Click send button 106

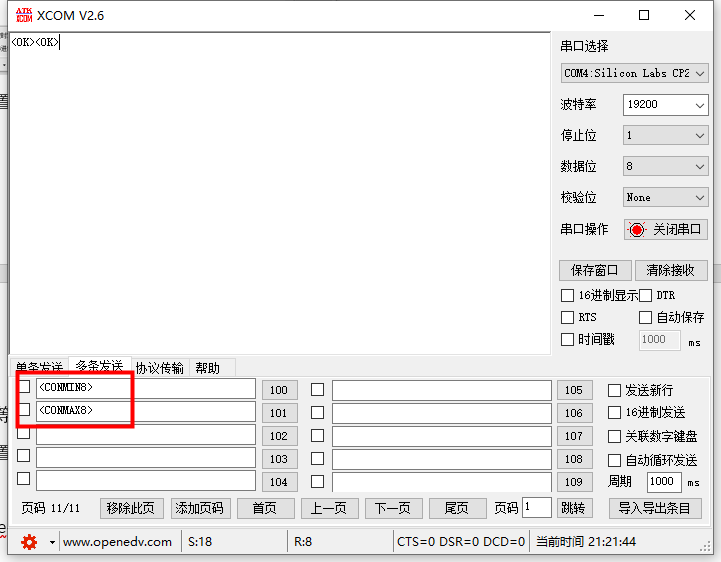click(574, 413)
